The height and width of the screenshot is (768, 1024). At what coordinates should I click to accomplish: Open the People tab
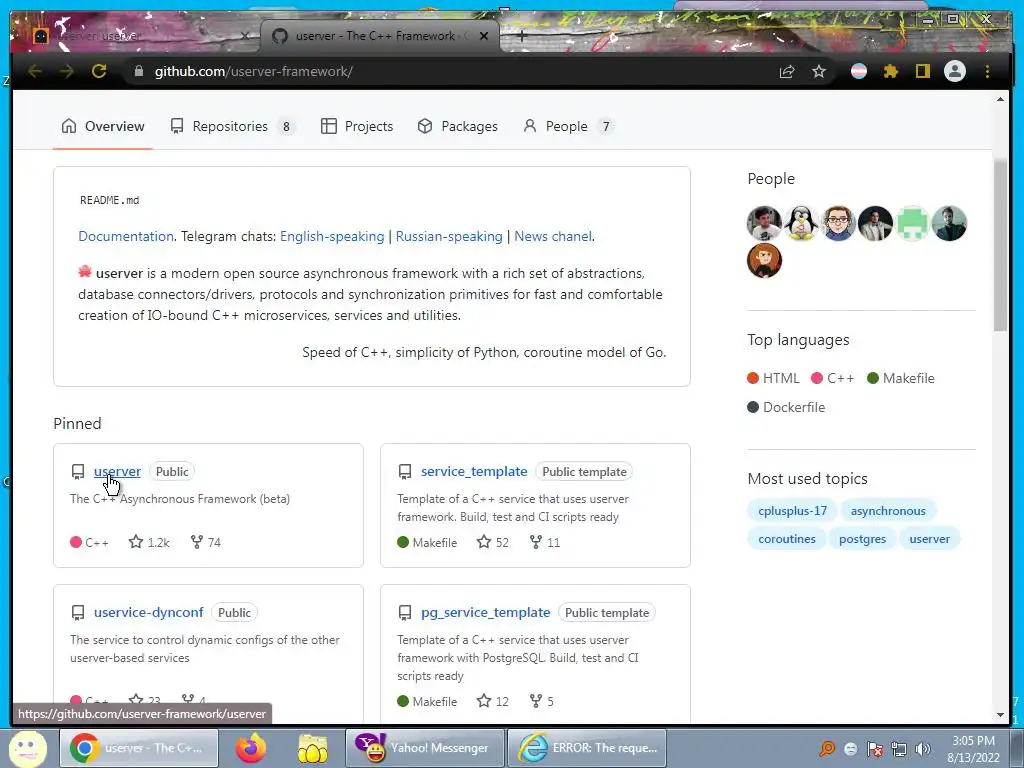pos(568,126)
